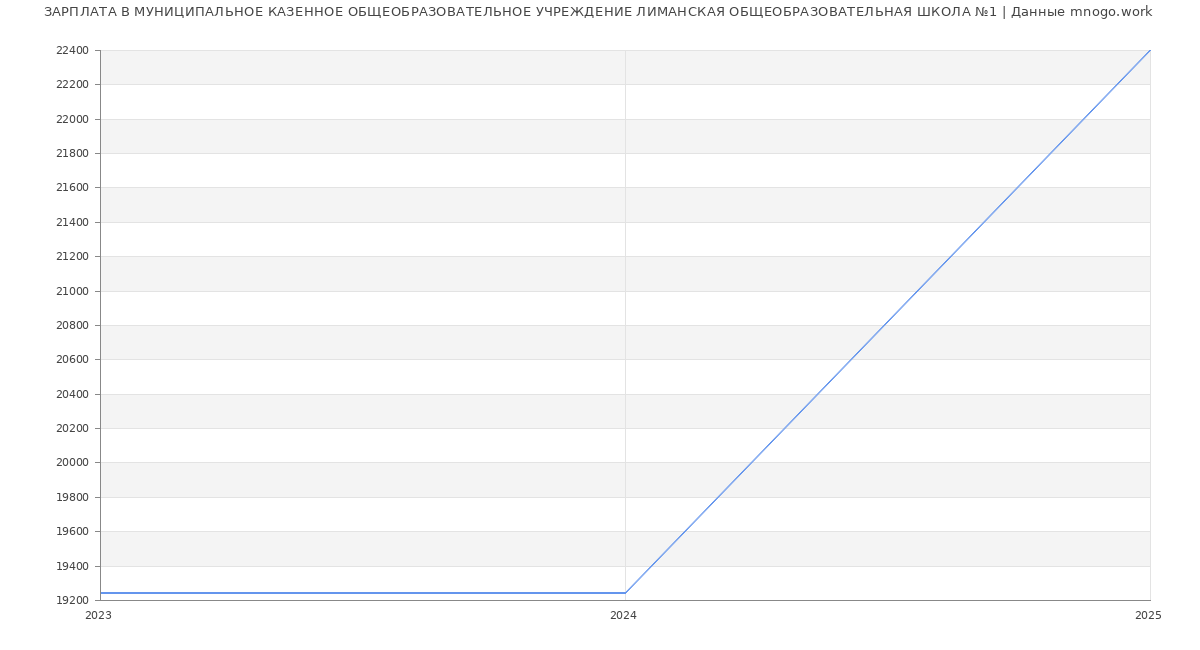Click the line's starting point at 2023
1200x650 pixels.
pyautogui.click(x=101, y=593)
